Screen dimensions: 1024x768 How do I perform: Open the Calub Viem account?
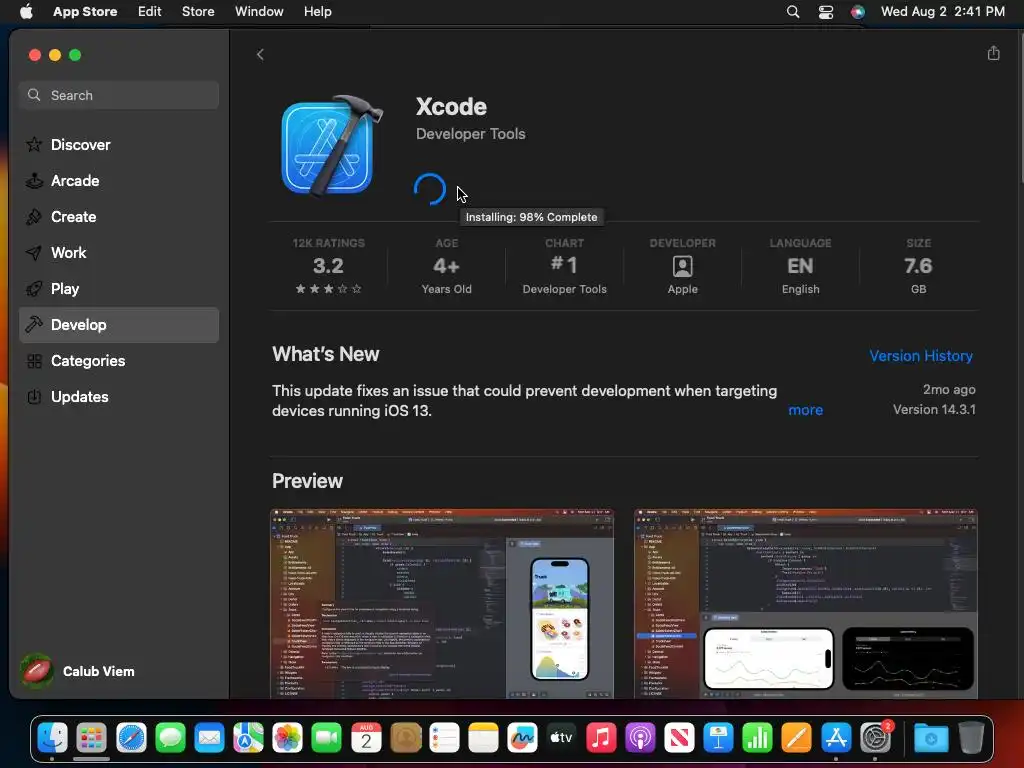pos(77,671)
